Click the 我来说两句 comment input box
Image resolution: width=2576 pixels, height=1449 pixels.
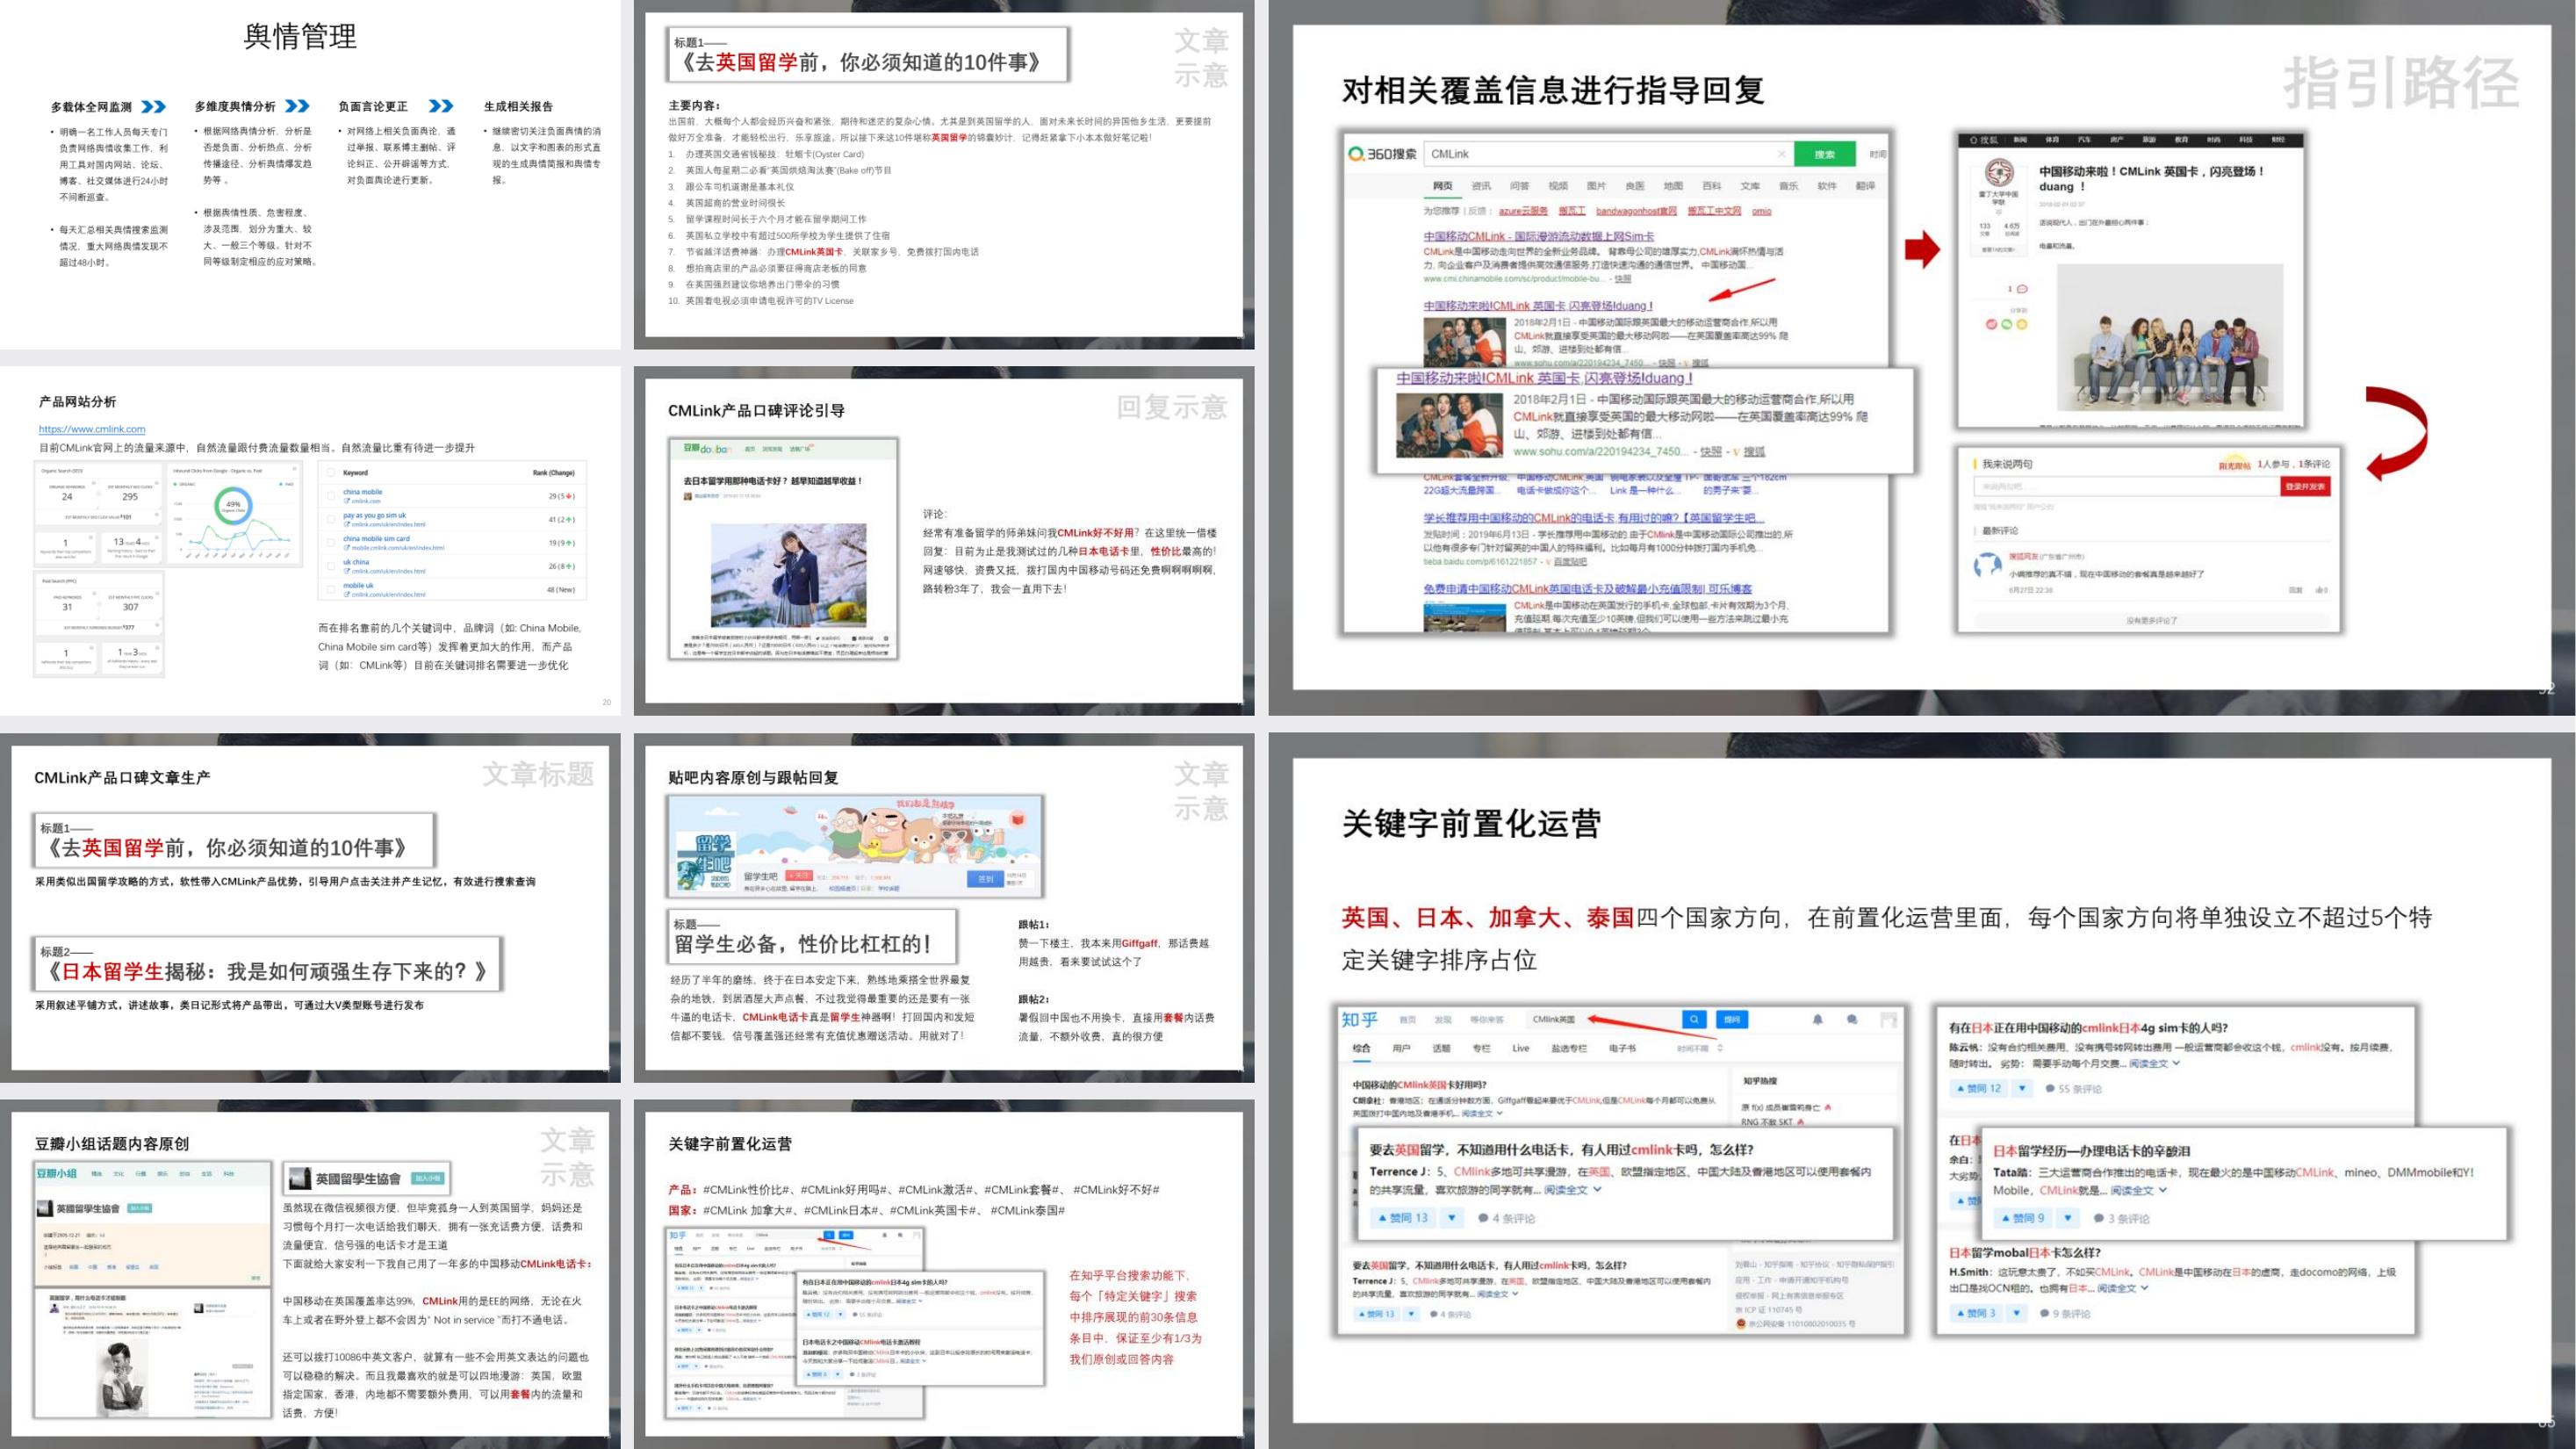coord(2126,486)
